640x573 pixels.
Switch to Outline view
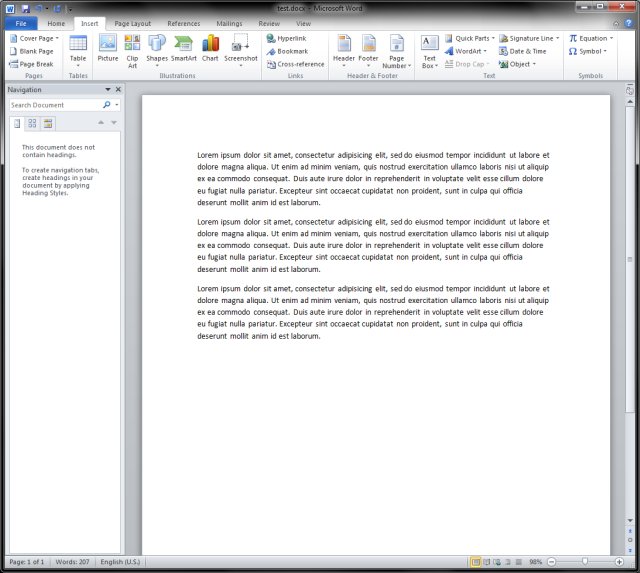click(508, 562)
